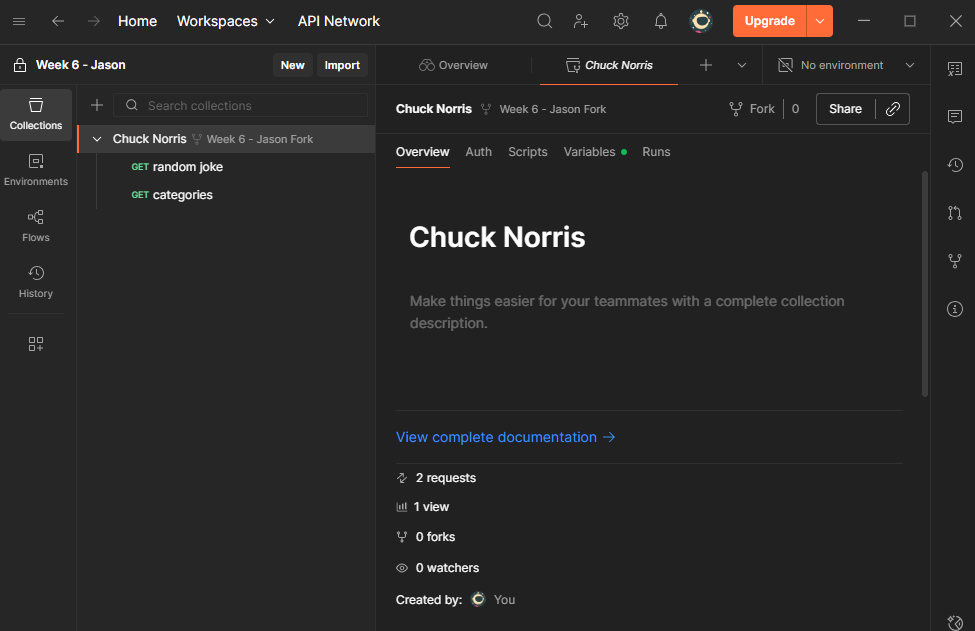This screenshot has height=631, width=975.
Task: Click the Share button
Action: coord(845,109)
